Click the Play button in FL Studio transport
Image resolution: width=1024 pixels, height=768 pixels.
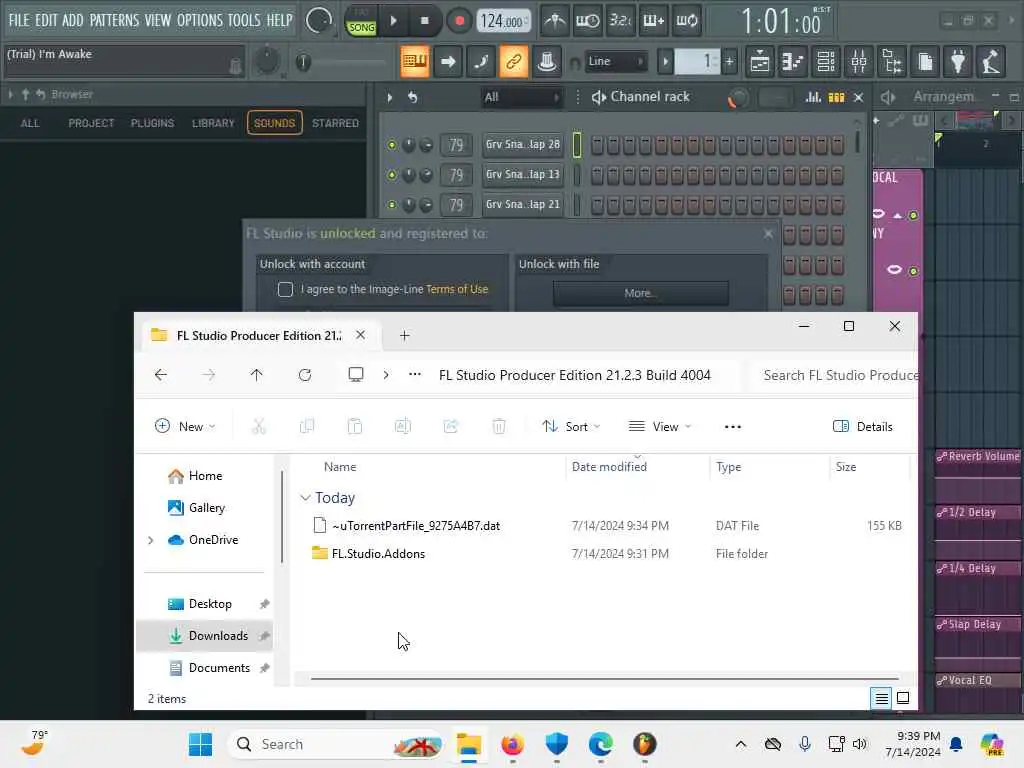(x=393, y=21)
